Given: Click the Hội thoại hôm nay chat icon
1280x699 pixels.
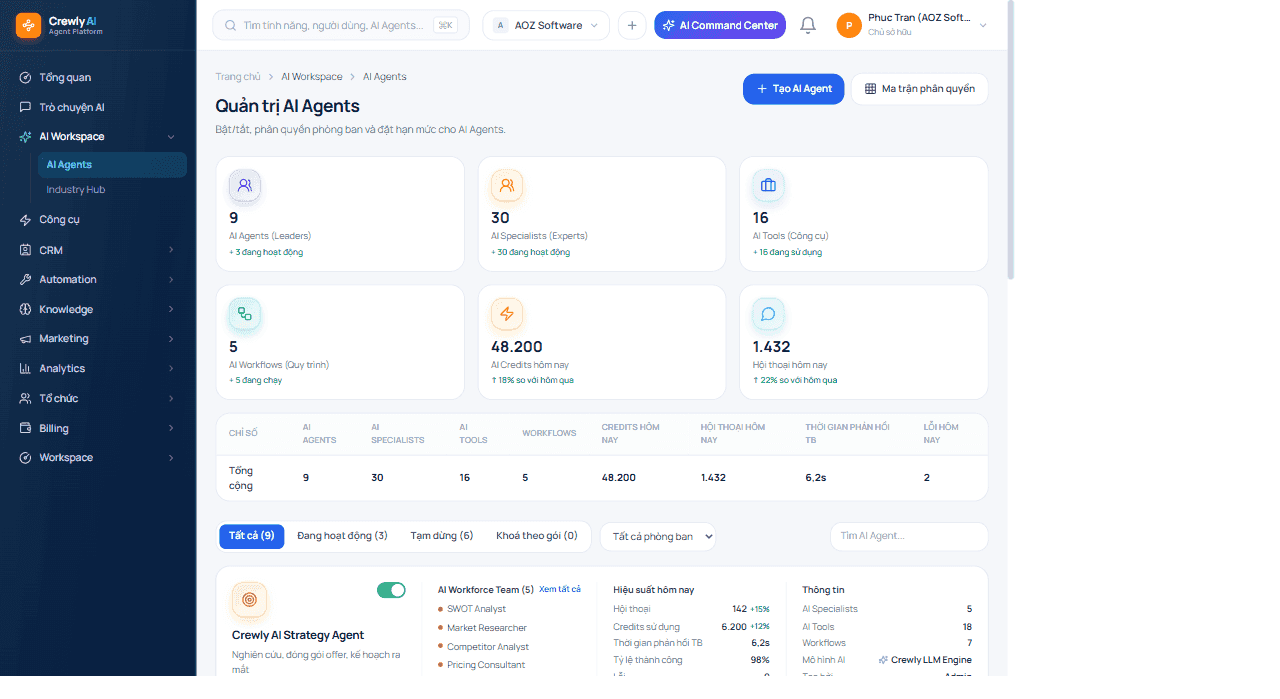Looking at the screenshot, I should [x=769, y=314].
